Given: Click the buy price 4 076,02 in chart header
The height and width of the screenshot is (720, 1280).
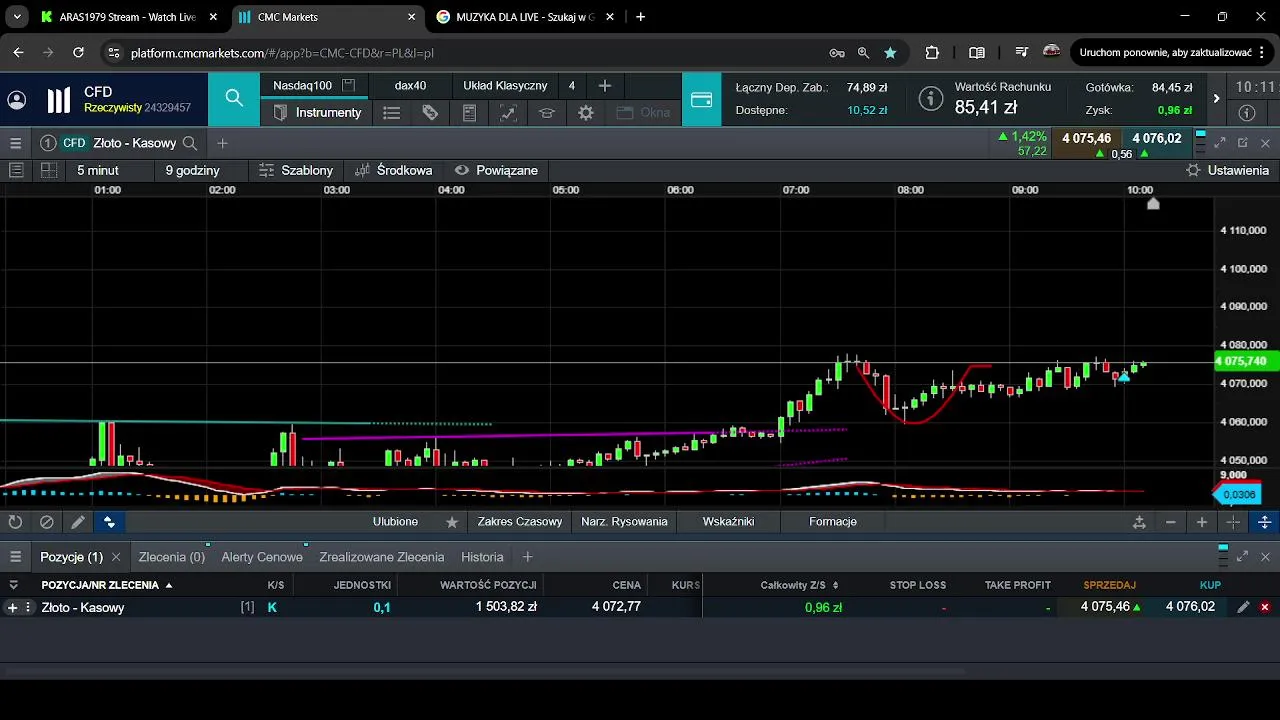Looking at the screenshot, I should tap(1156, 138).
